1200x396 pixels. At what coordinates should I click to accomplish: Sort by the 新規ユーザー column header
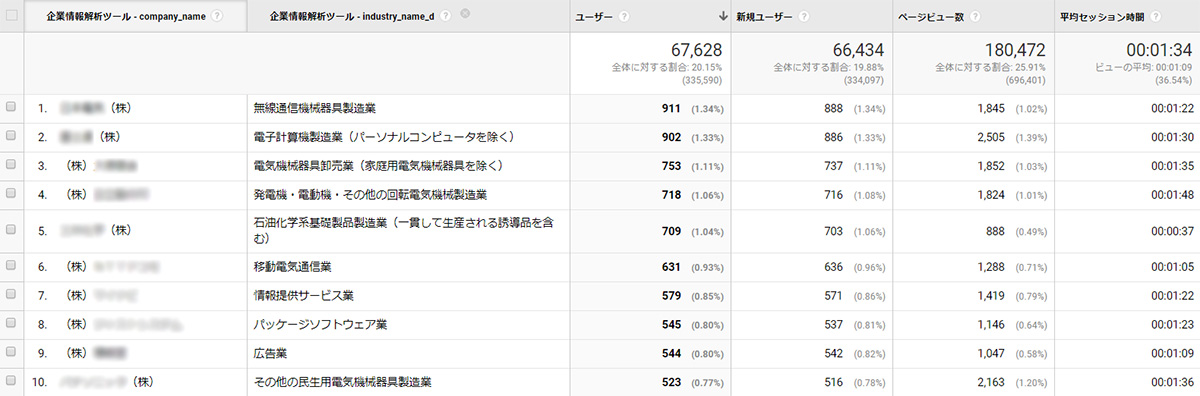point(765,16)
